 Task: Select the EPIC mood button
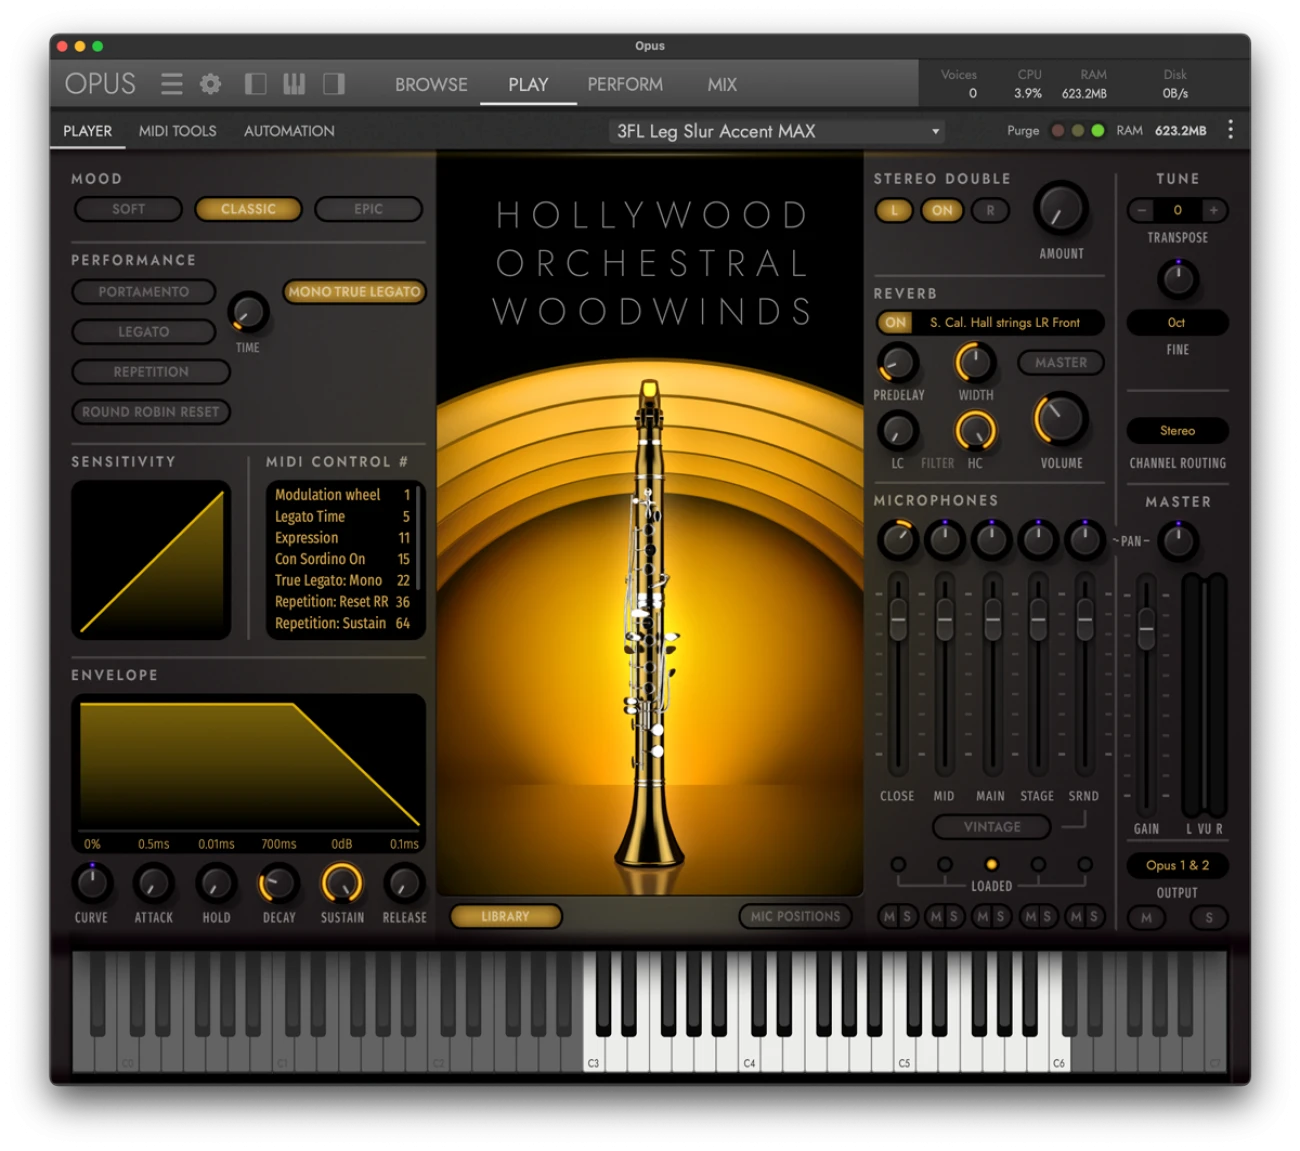[x=368, y=209]
